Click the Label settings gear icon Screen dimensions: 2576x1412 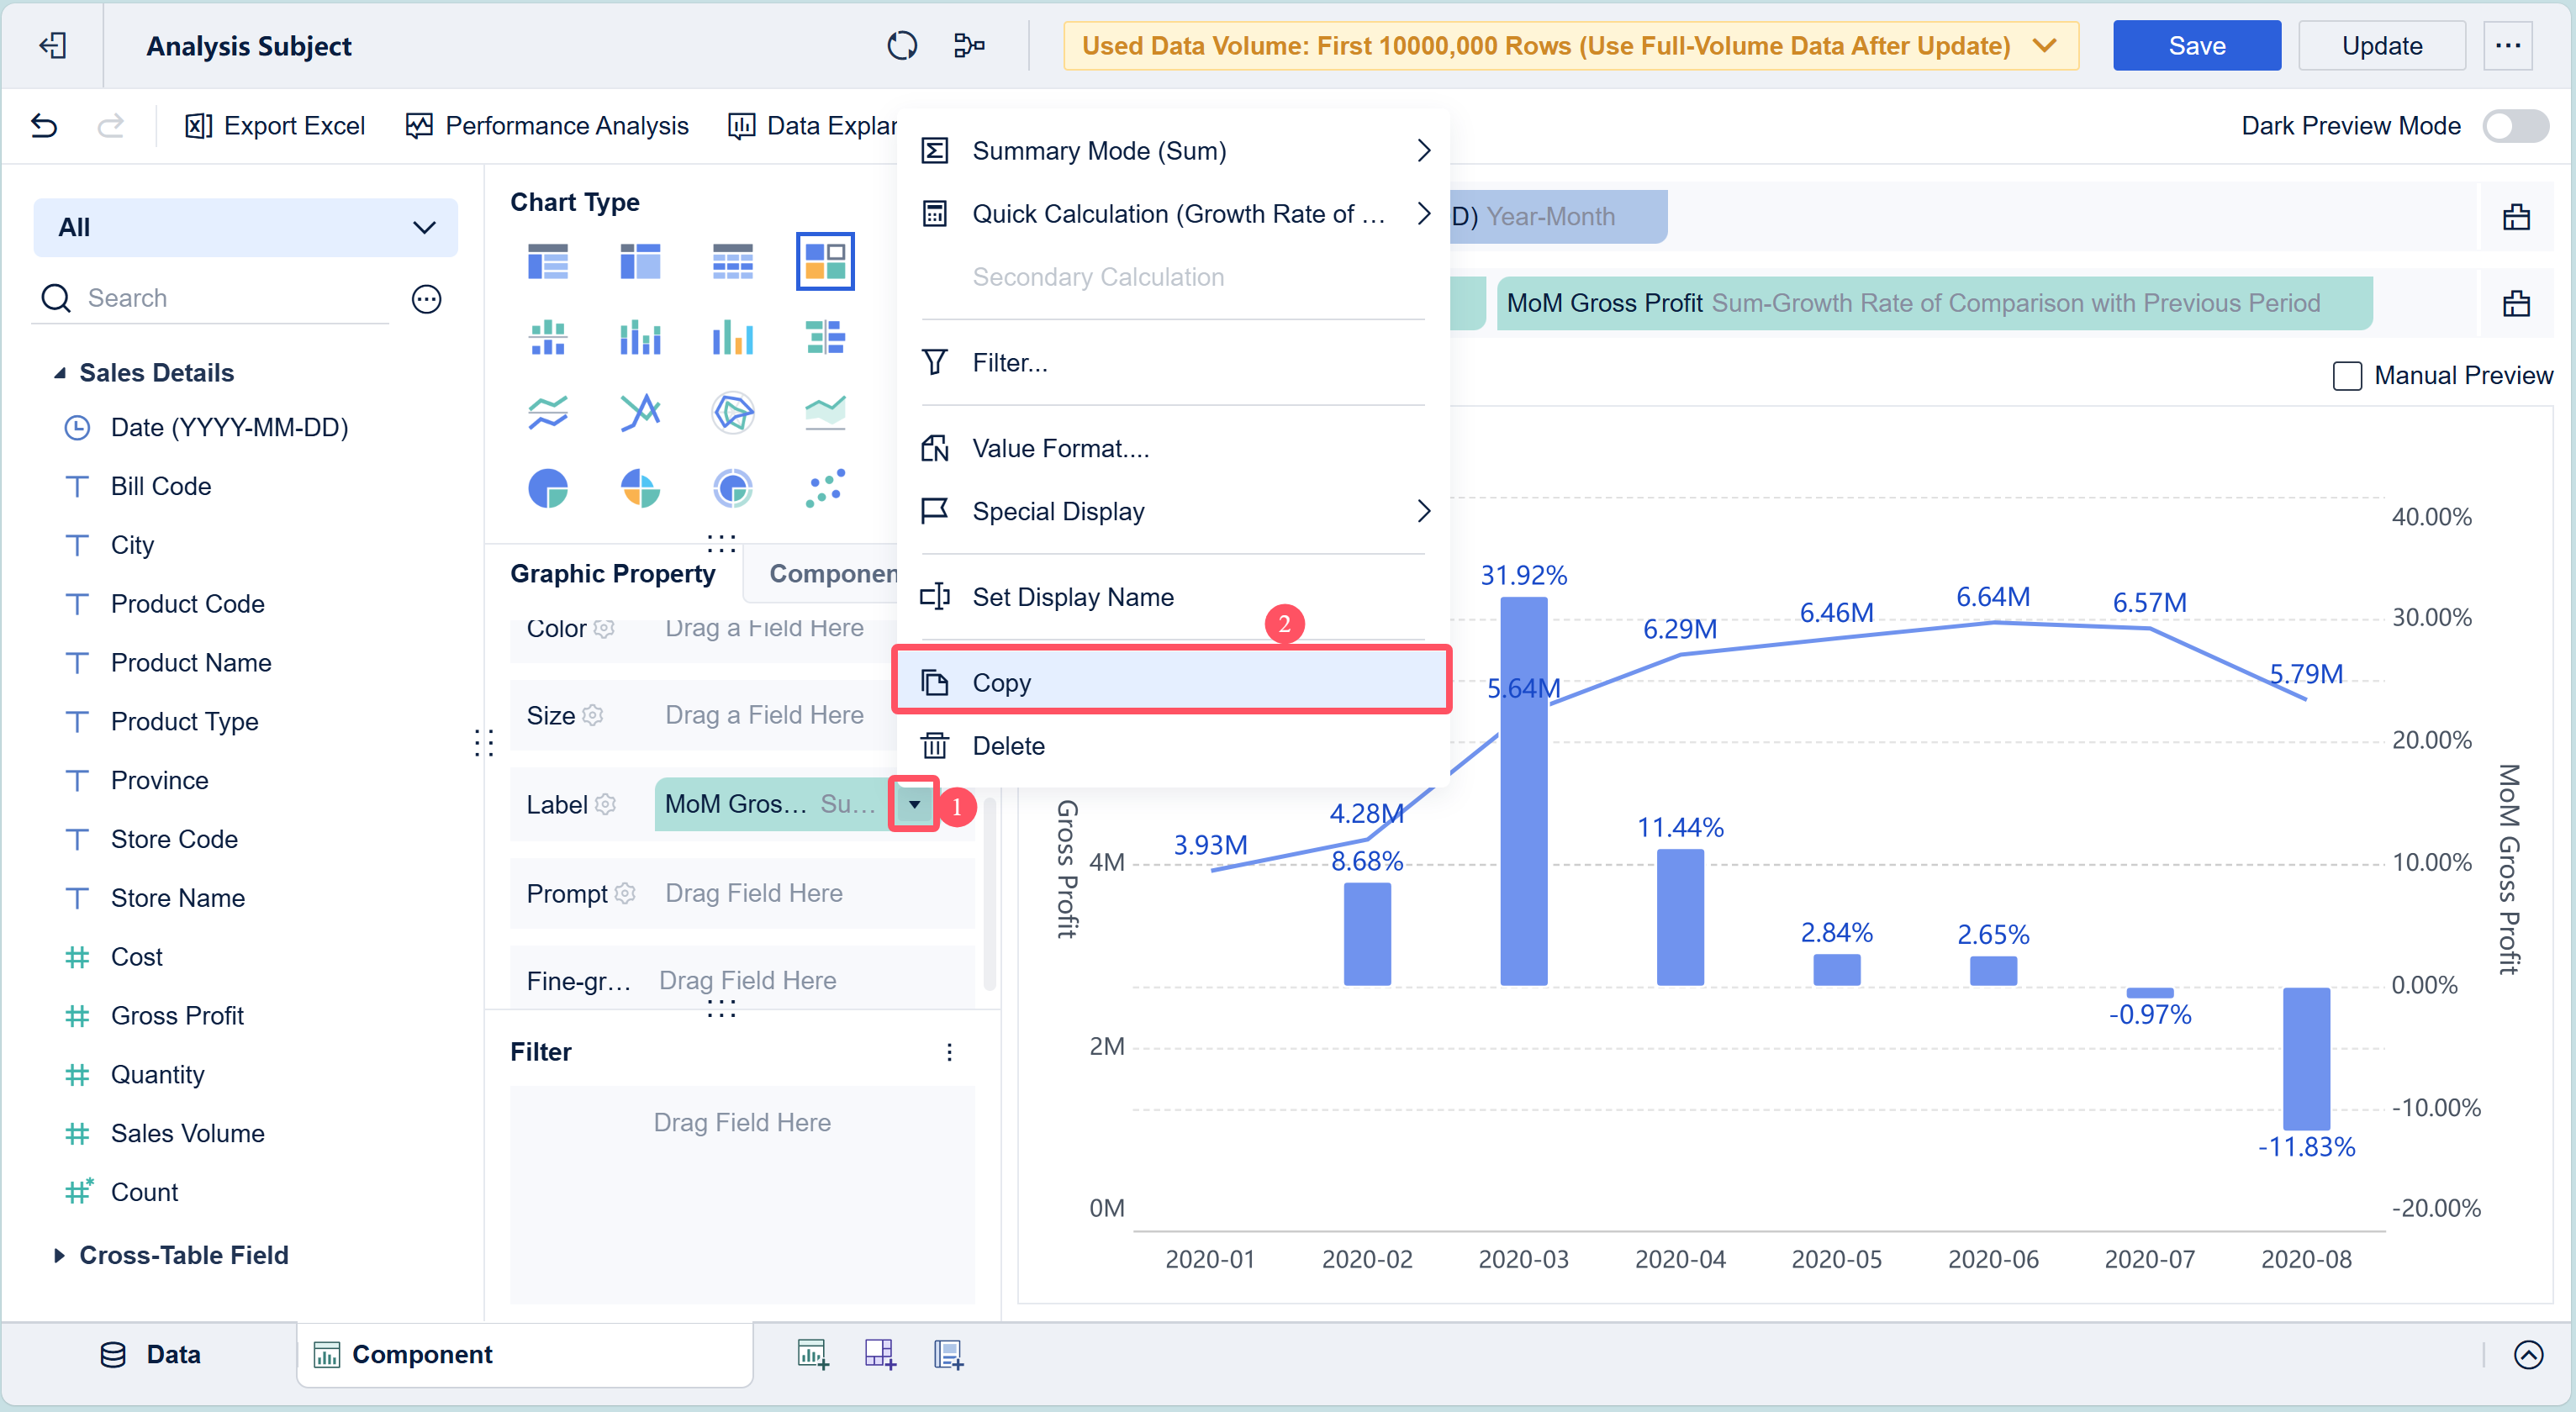point(605,804)
